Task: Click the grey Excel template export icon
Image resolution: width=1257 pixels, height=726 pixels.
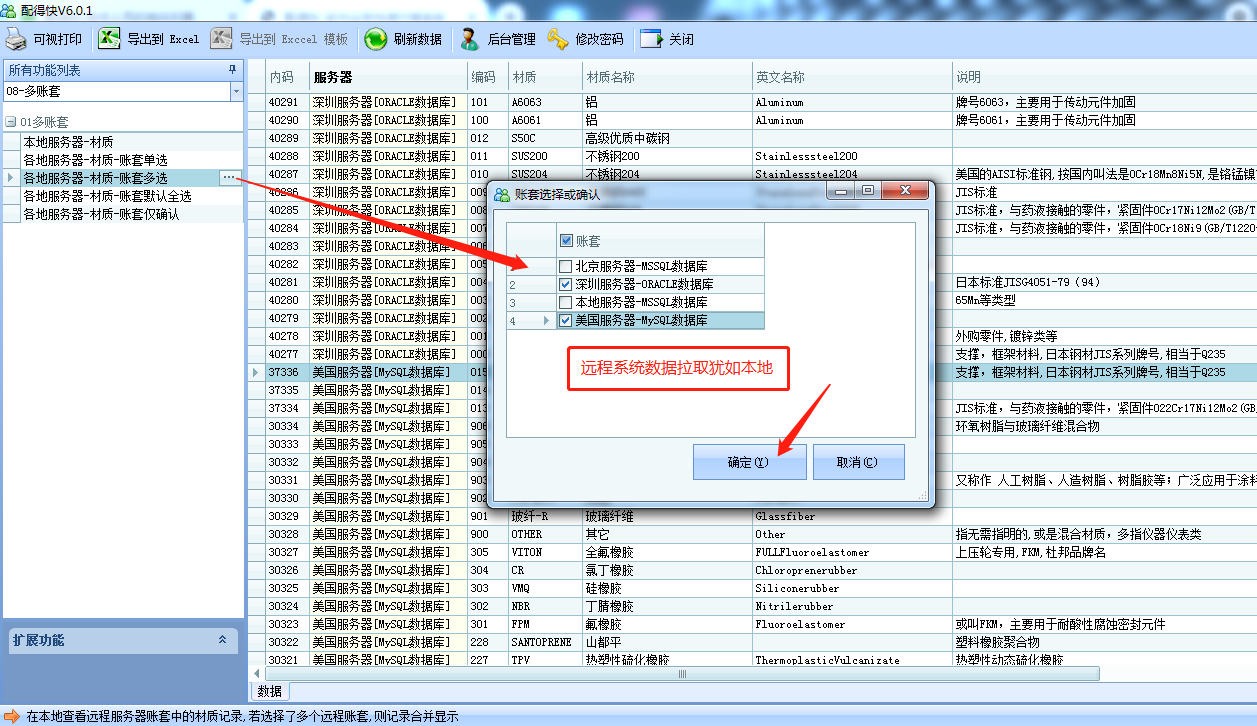Action: point(223,39)
